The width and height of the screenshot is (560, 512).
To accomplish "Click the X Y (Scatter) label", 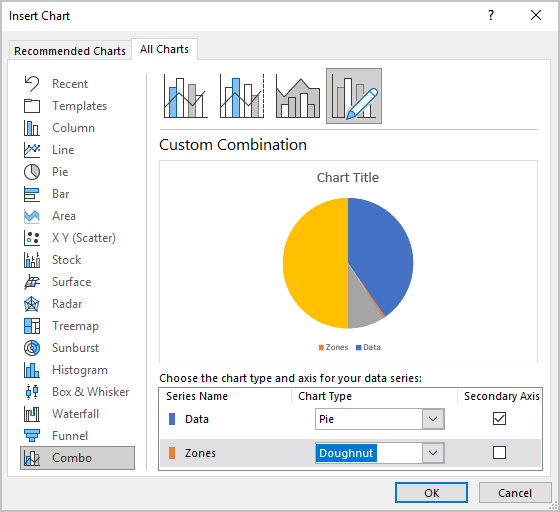I will pos(84,238).
